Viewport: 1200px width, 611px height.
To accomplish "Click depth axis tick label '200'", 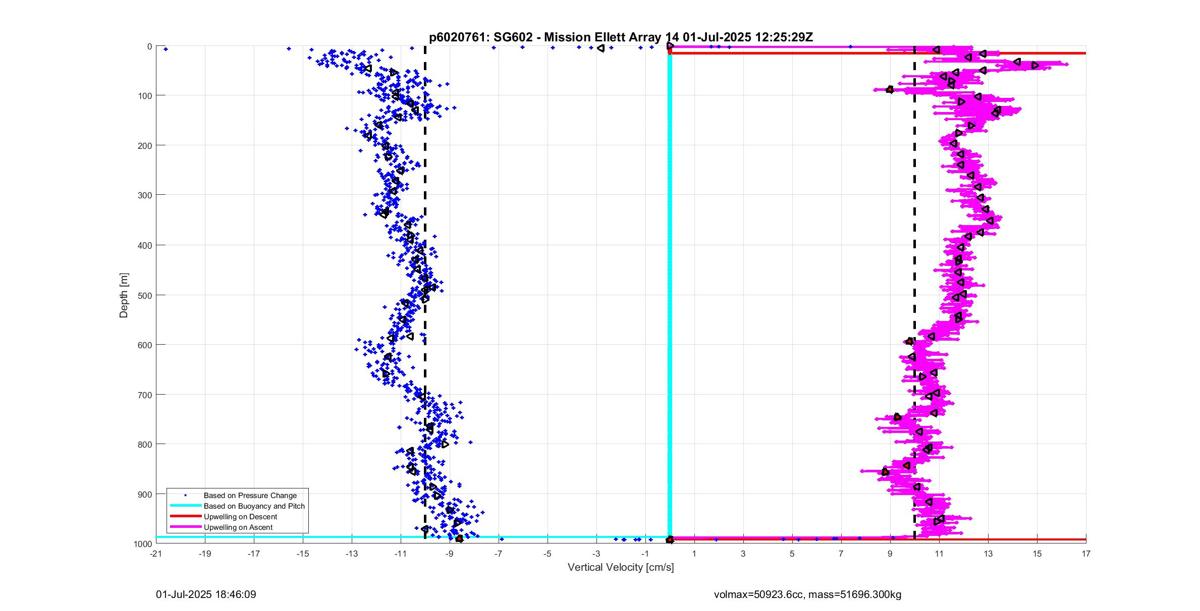I will [144, 146].
